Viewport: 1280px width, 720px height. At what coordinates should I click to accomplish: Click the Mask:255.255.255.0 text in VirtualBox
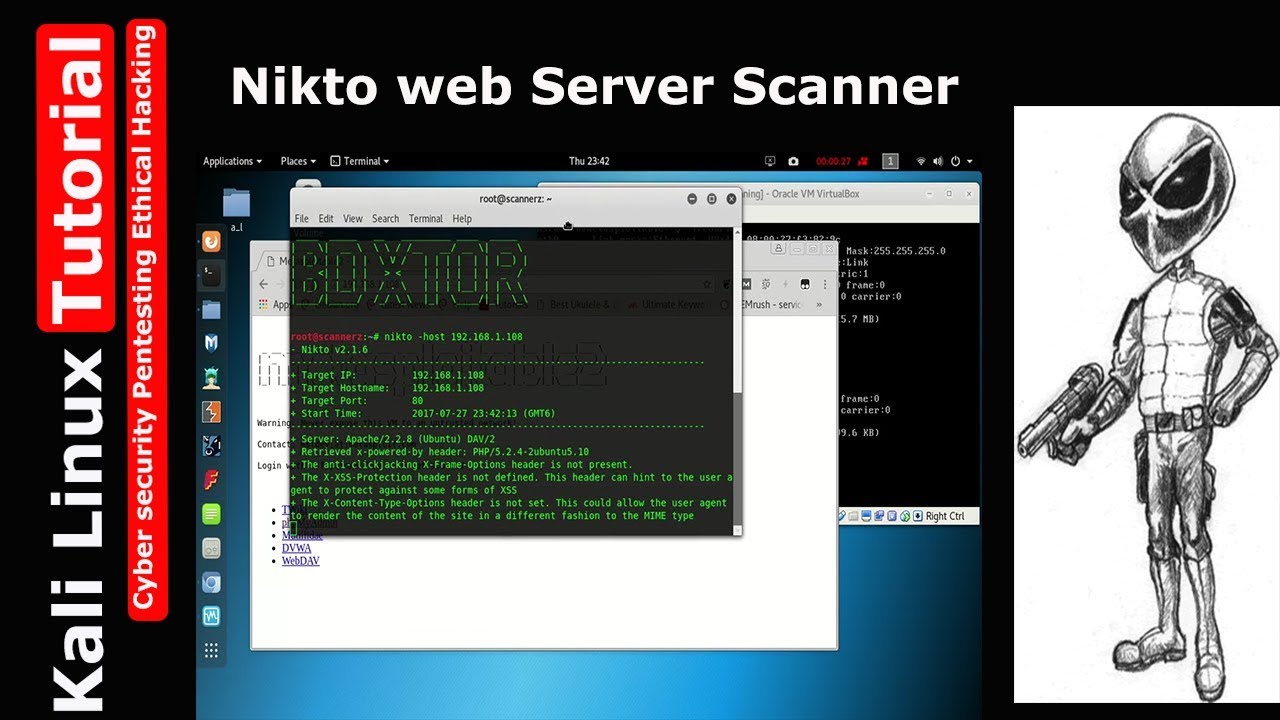[895, 251]
